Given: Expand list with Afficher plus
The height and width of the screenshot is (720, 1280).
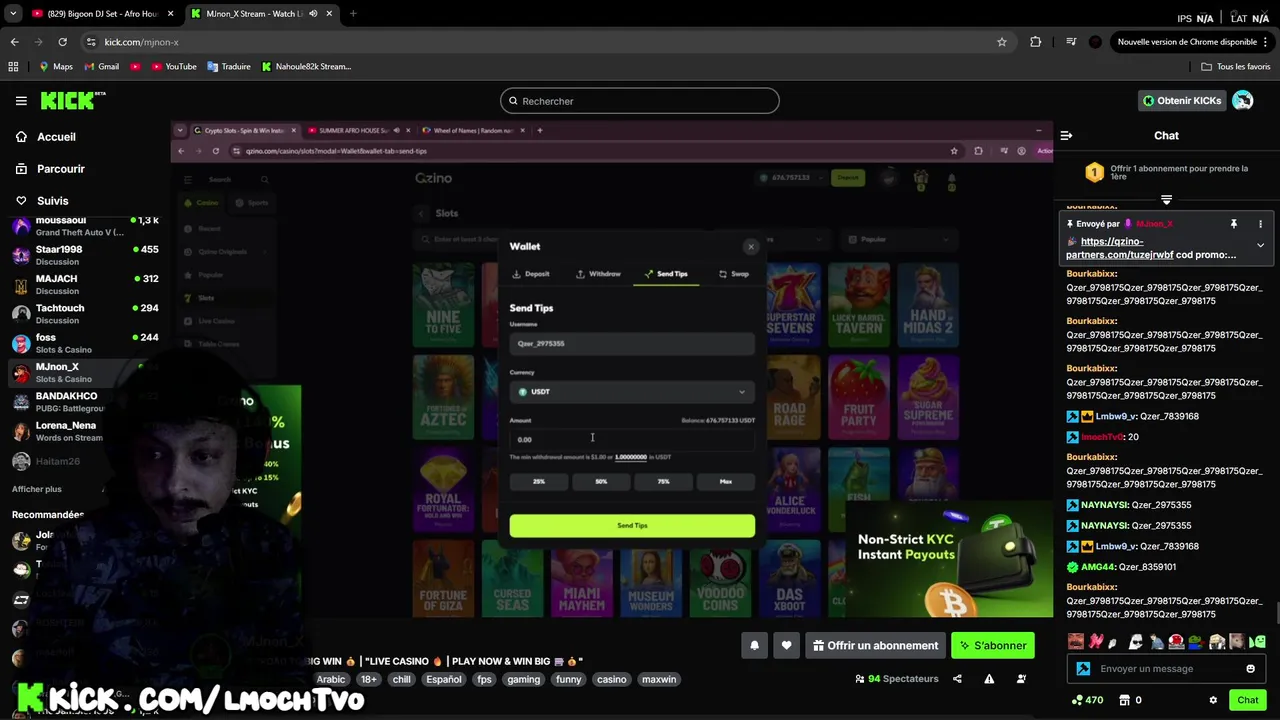Looking at the screenshot, I should (x=37, y=489).
